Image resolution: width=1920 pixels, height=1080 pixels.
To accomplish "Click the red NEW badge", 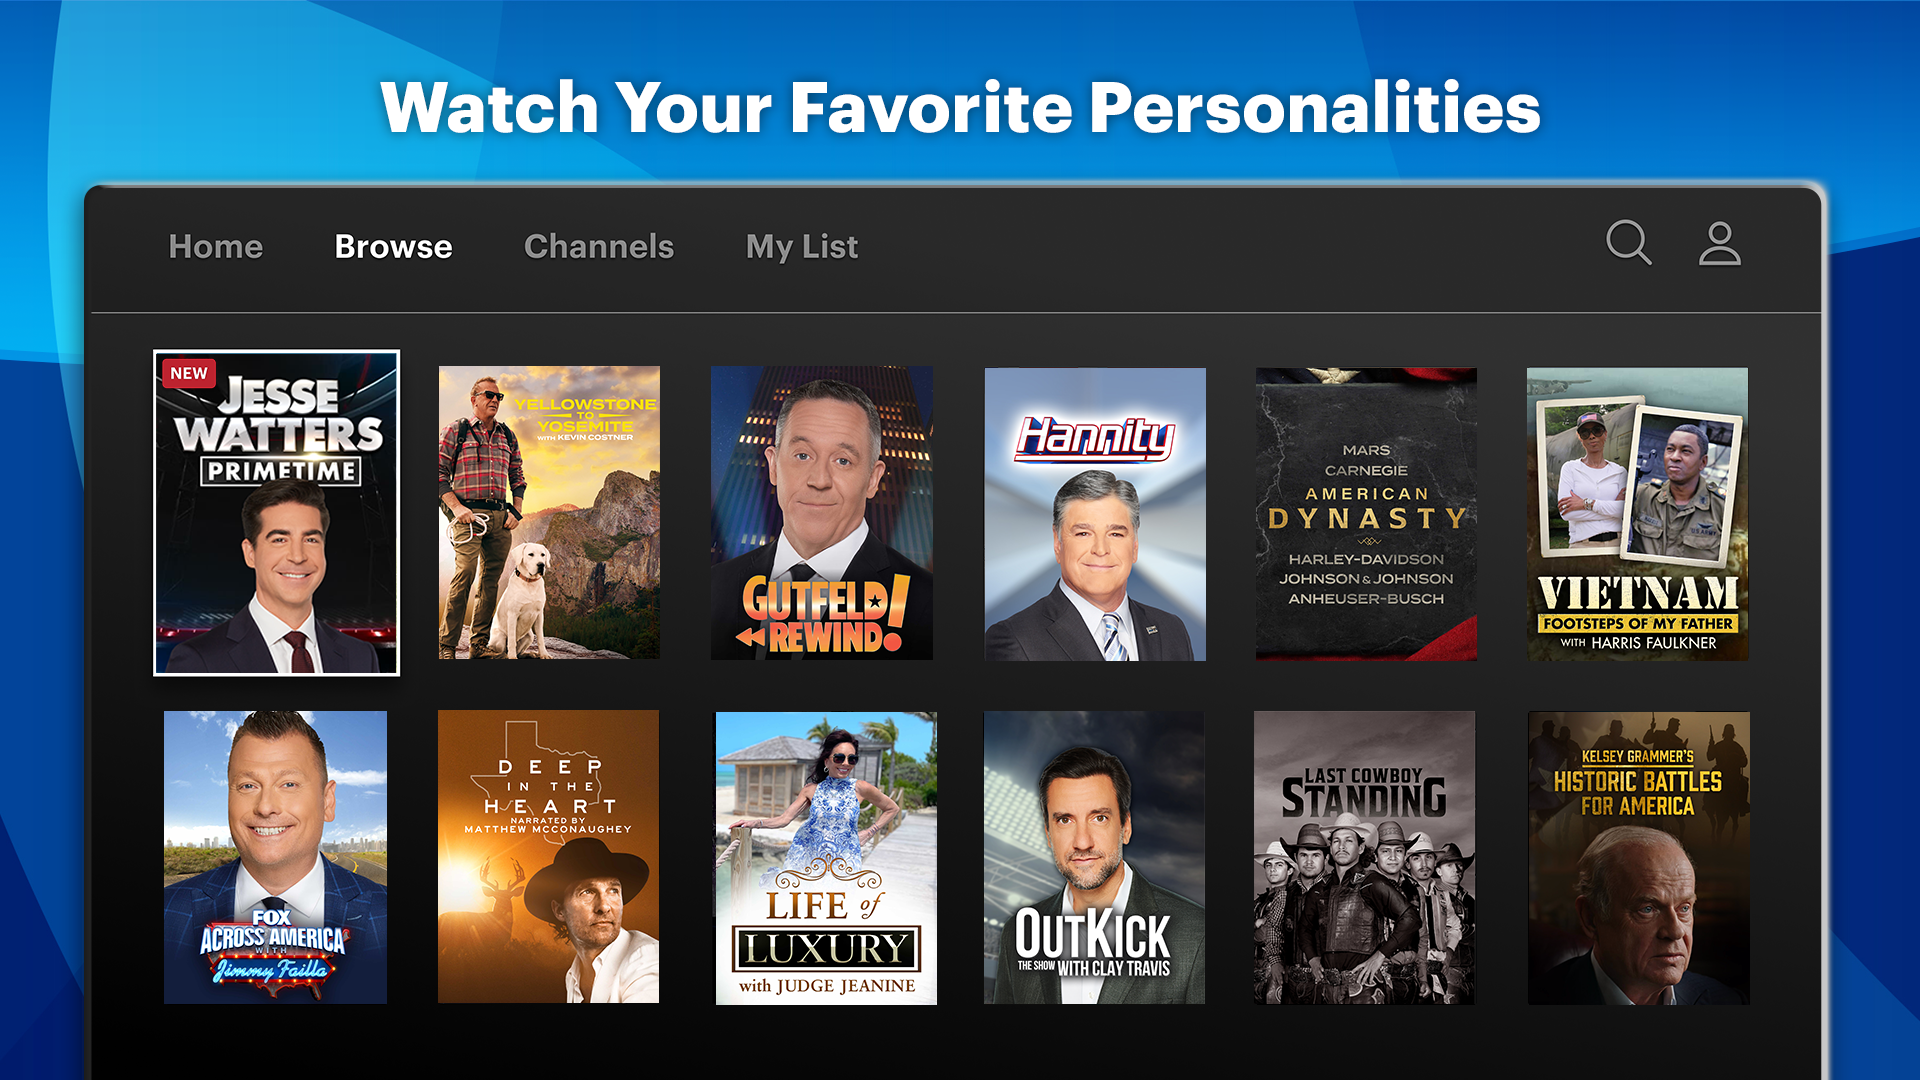I will coord(189,373).
